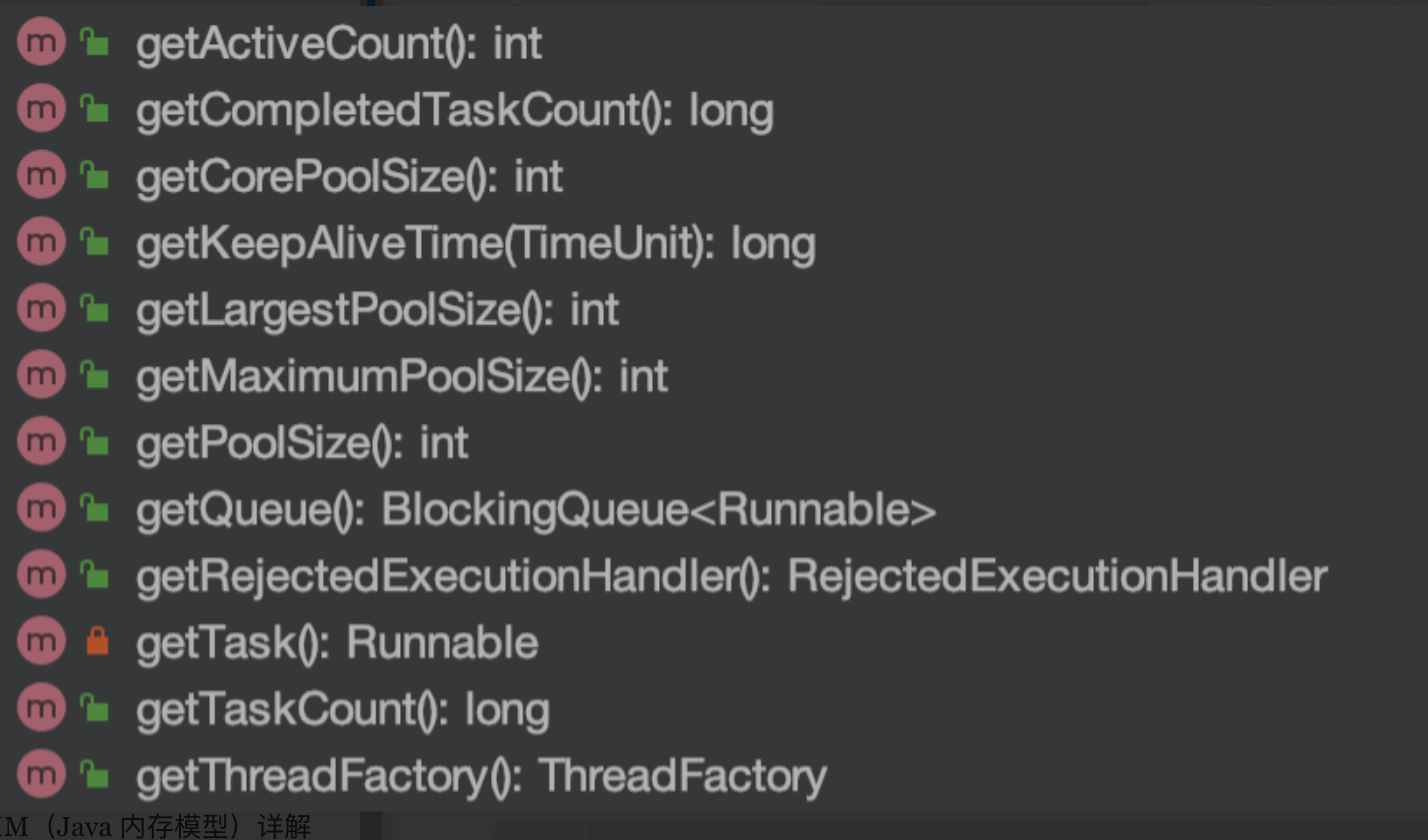Select getActiveCount(): int in the list
This screenshot has width=1428, height=840.
(339, 44)
